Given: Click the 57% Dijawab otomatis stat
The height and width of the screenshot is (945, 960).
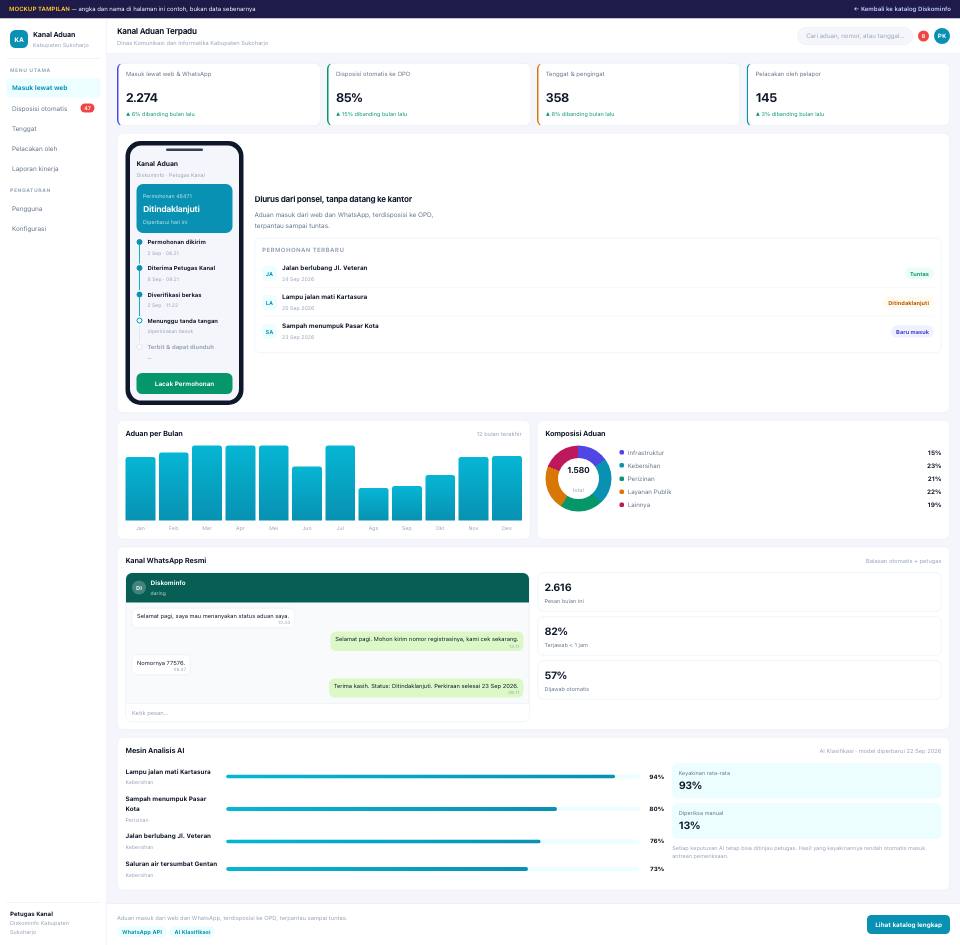Looking at the screenshot, I should coord(740,681).
